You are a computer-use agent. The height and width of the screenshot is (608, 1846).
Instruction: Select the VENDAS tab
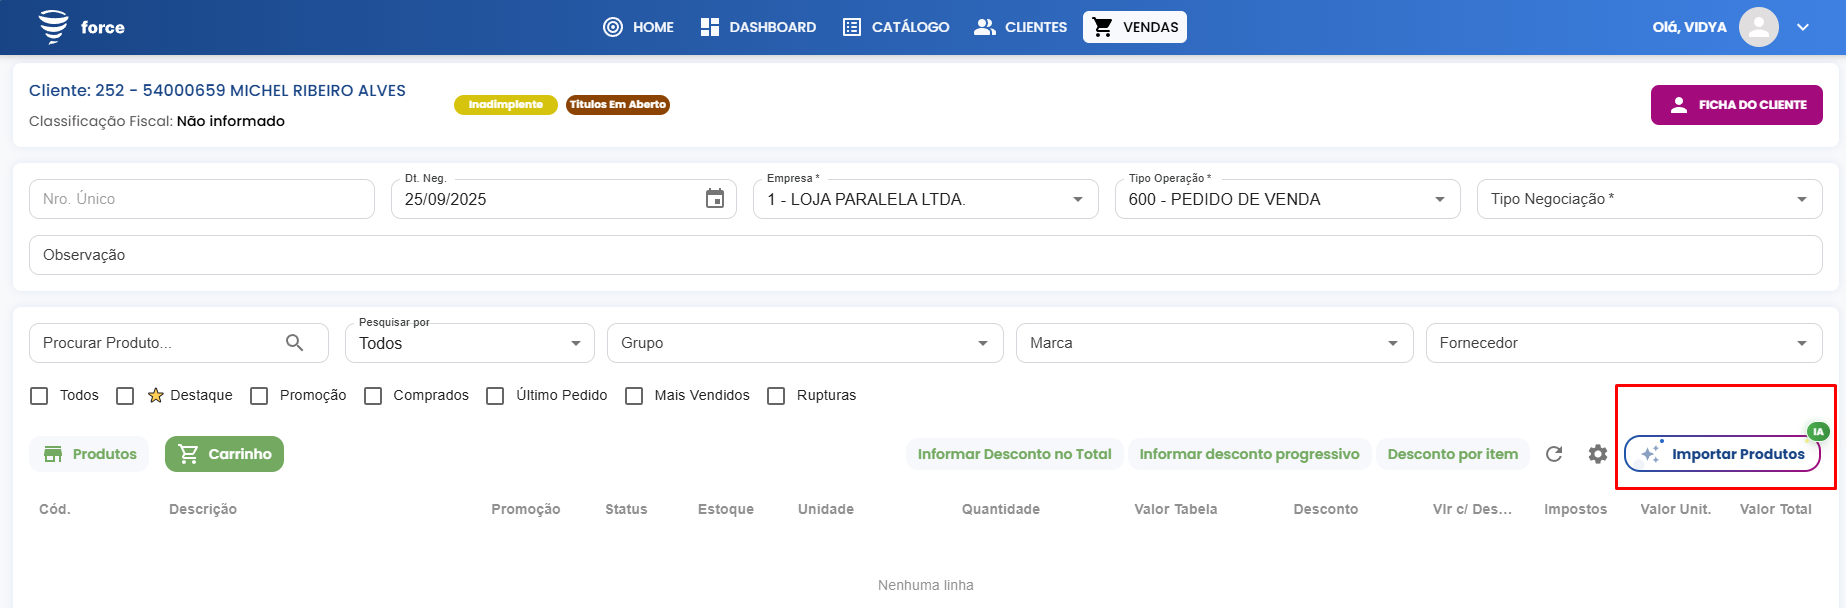click(x=1135, y=27)
